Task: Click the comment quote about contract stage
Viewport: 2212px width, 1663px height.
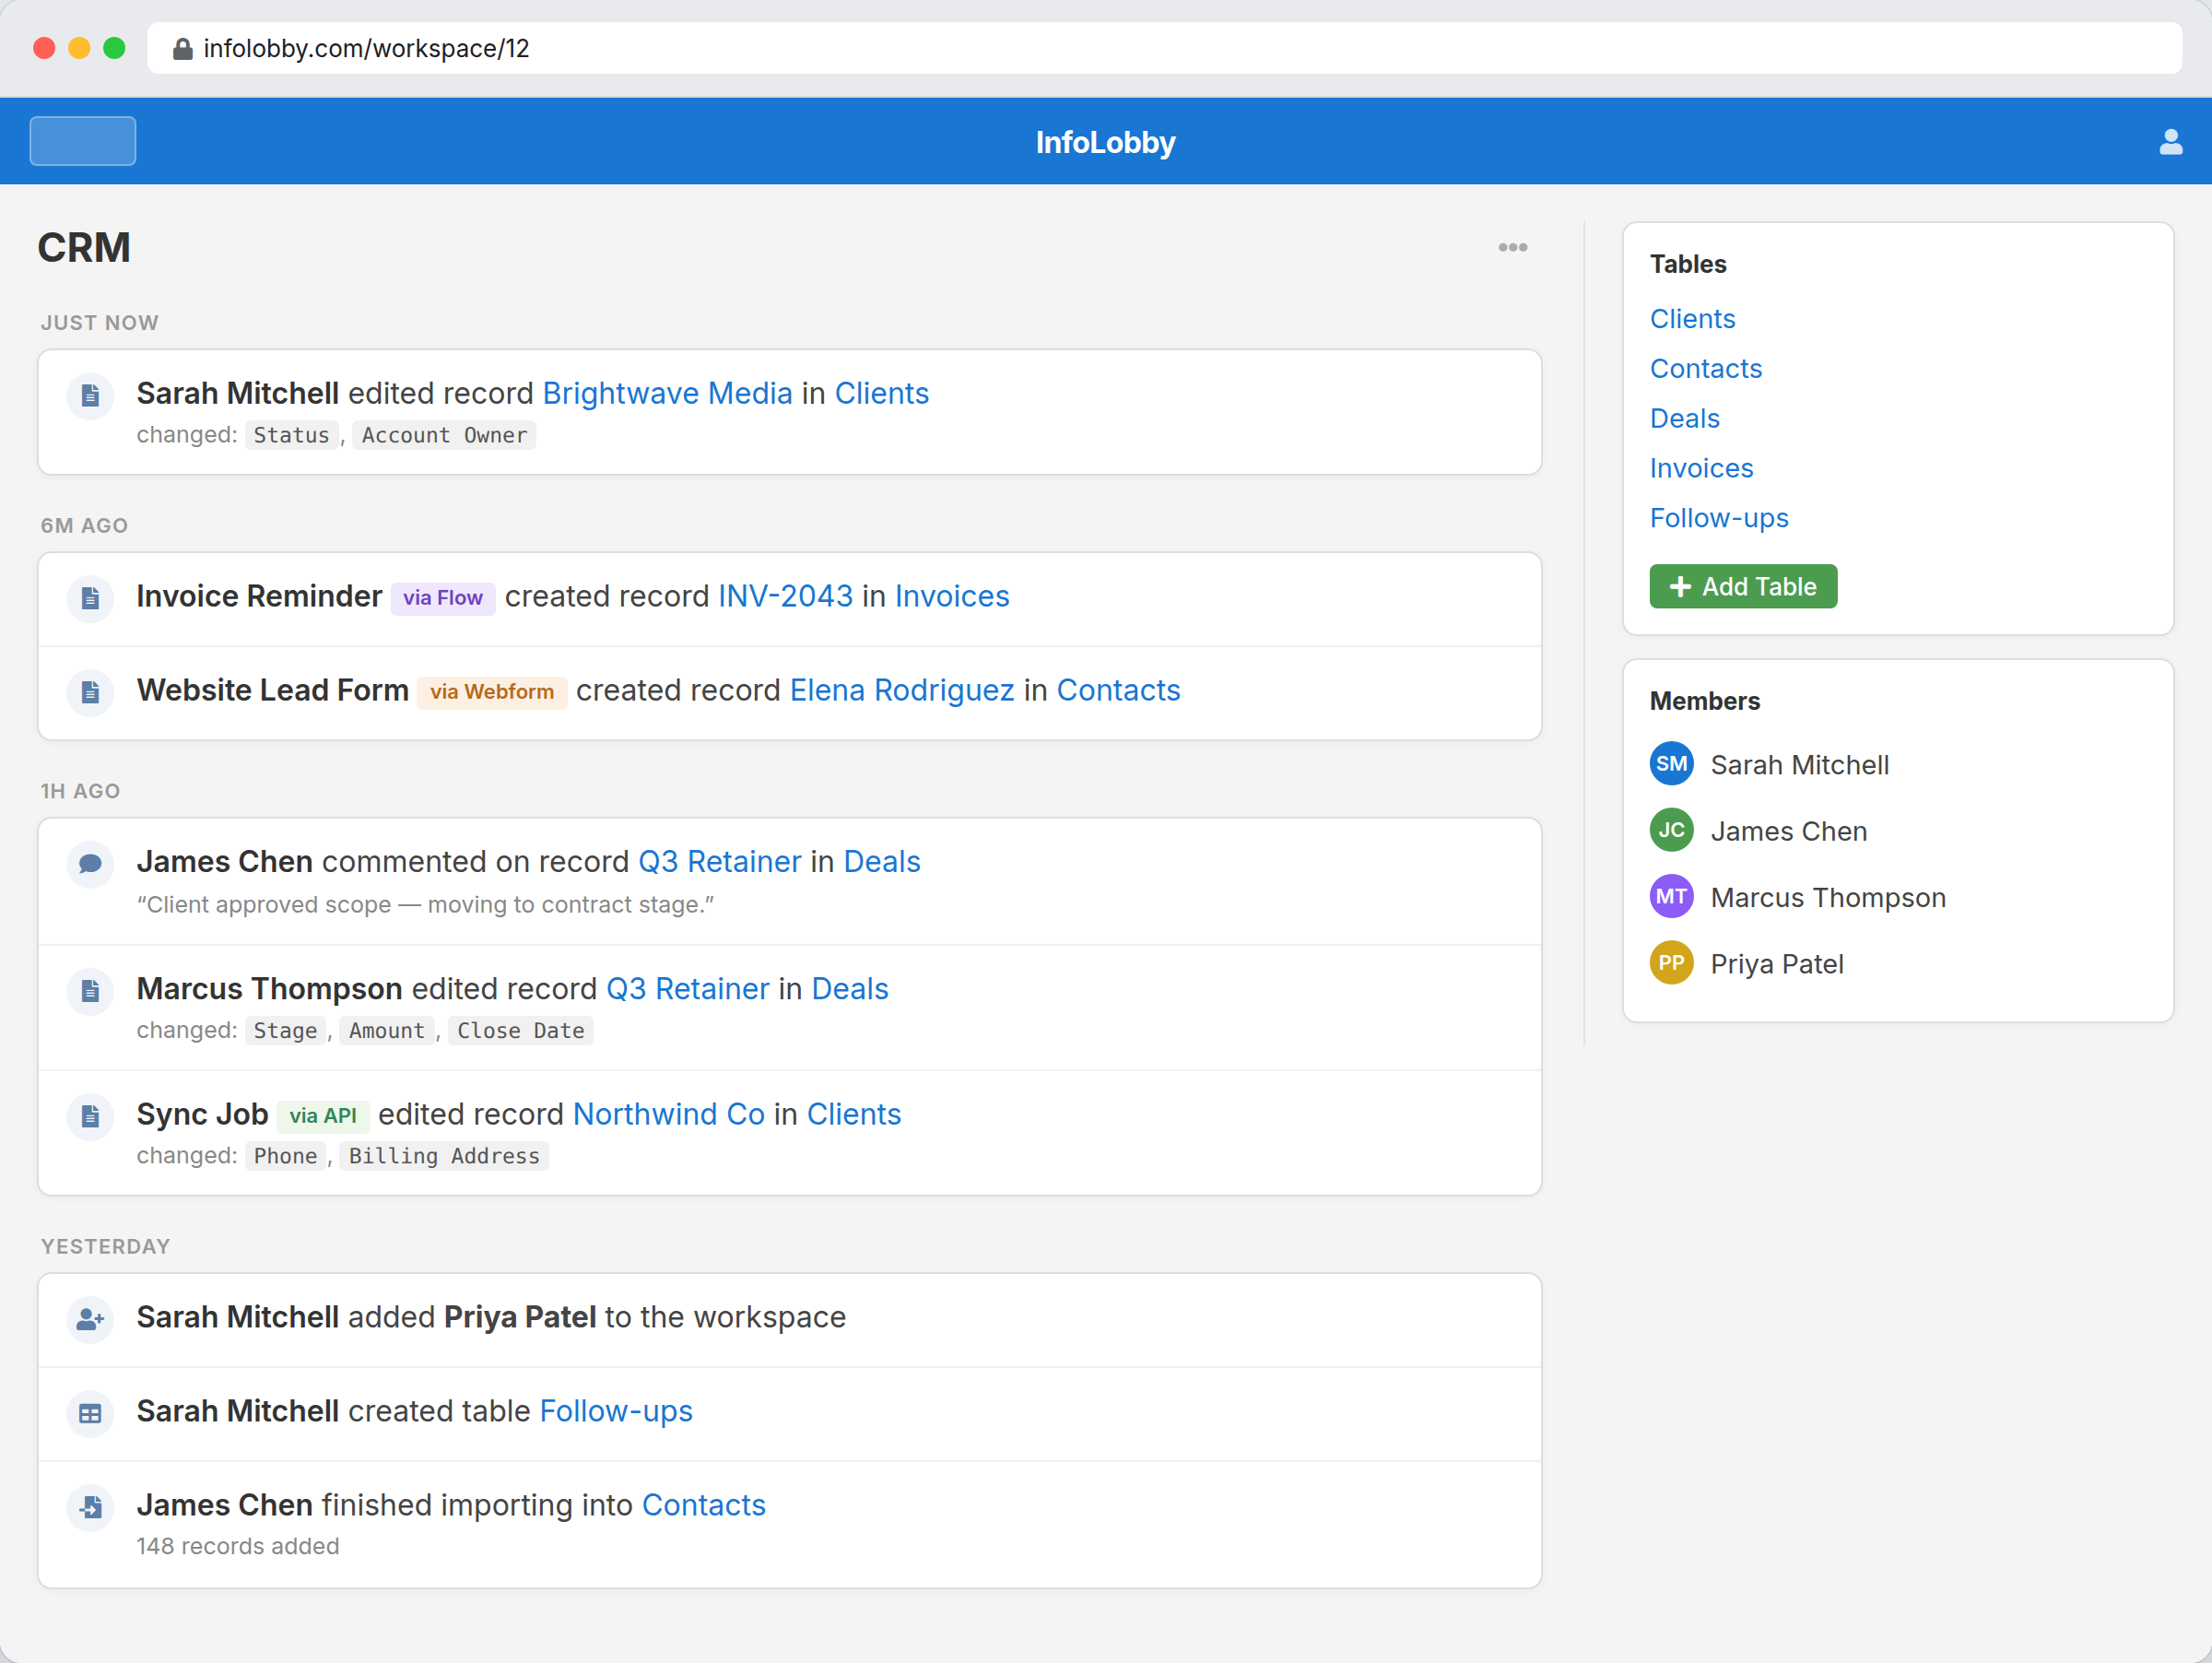Action: [425, 905]
